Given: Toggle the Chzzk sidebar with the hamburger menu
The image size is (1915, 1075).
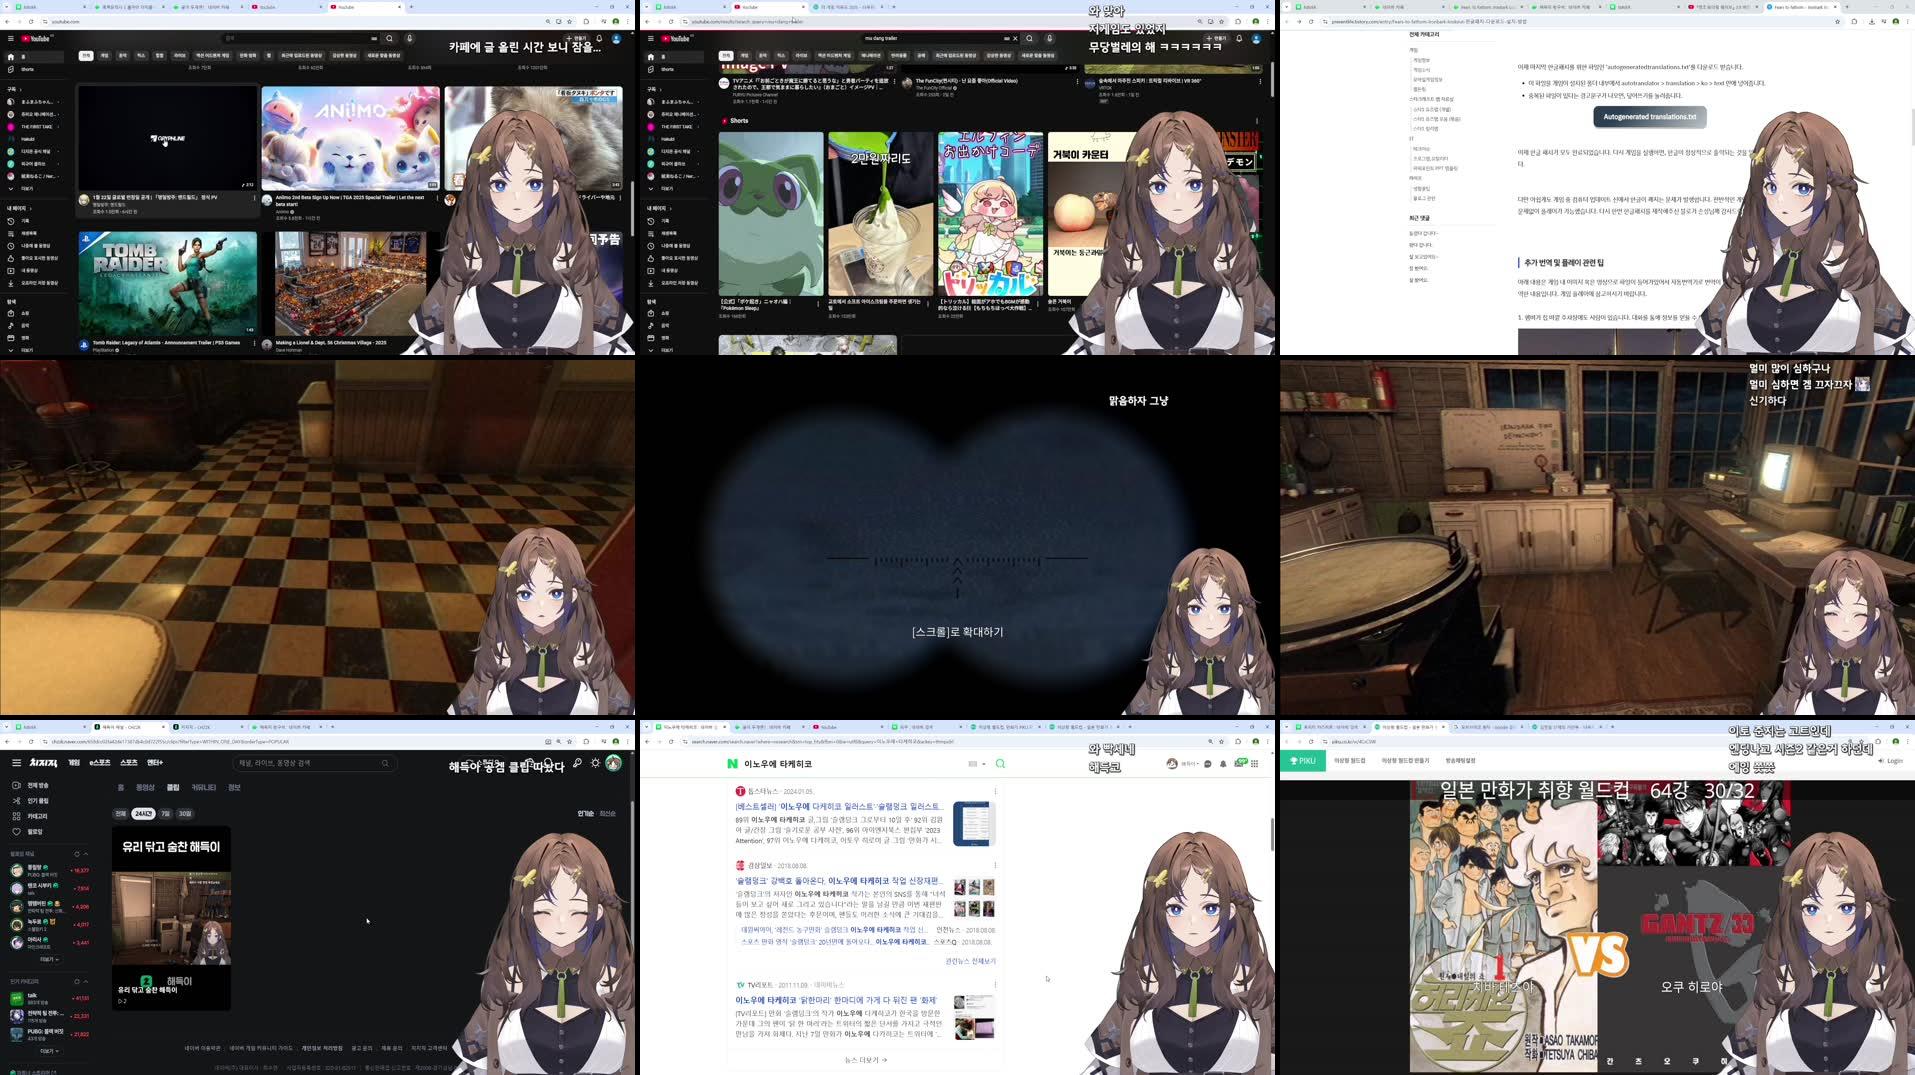Looking at the screenshot, I should pyautogui.click(x=15, y=763).
